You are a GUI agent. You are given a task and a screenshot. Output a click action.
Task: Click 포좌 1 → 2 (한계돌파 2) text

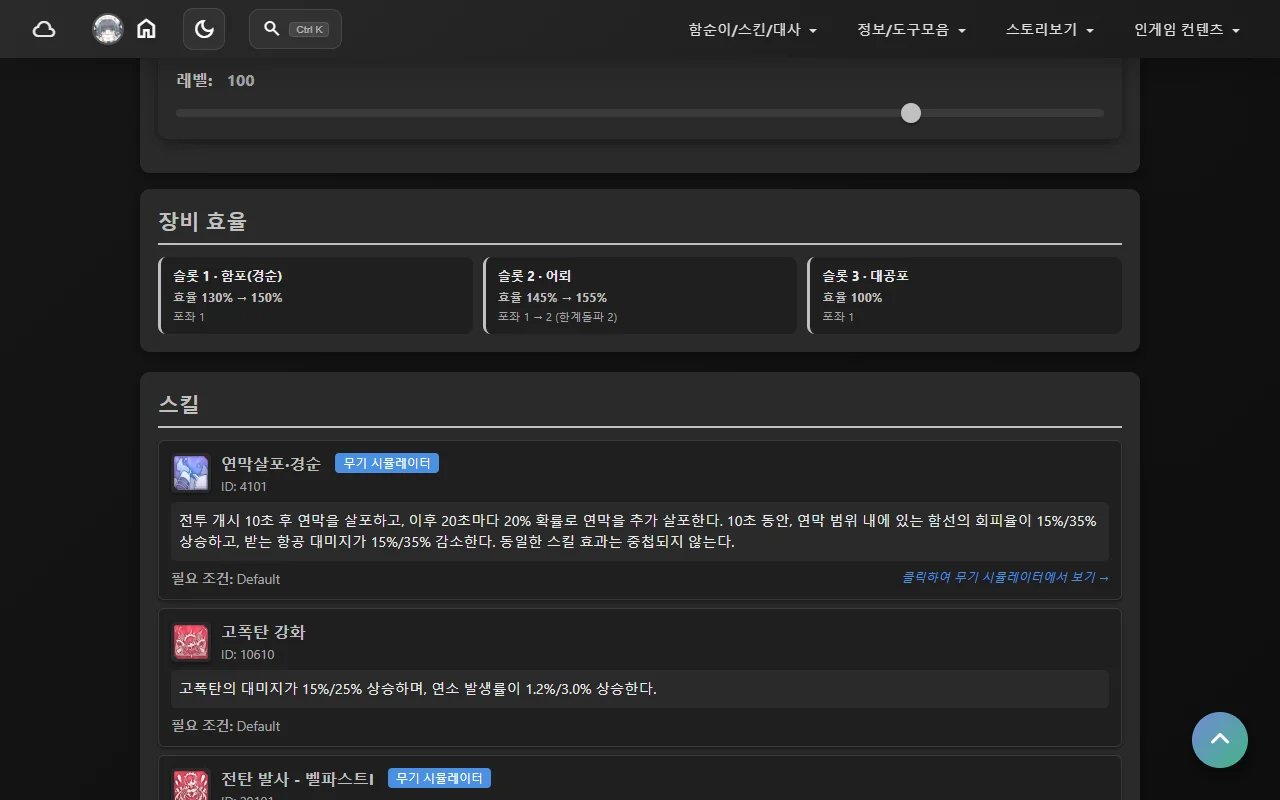(x=557, y=317)
